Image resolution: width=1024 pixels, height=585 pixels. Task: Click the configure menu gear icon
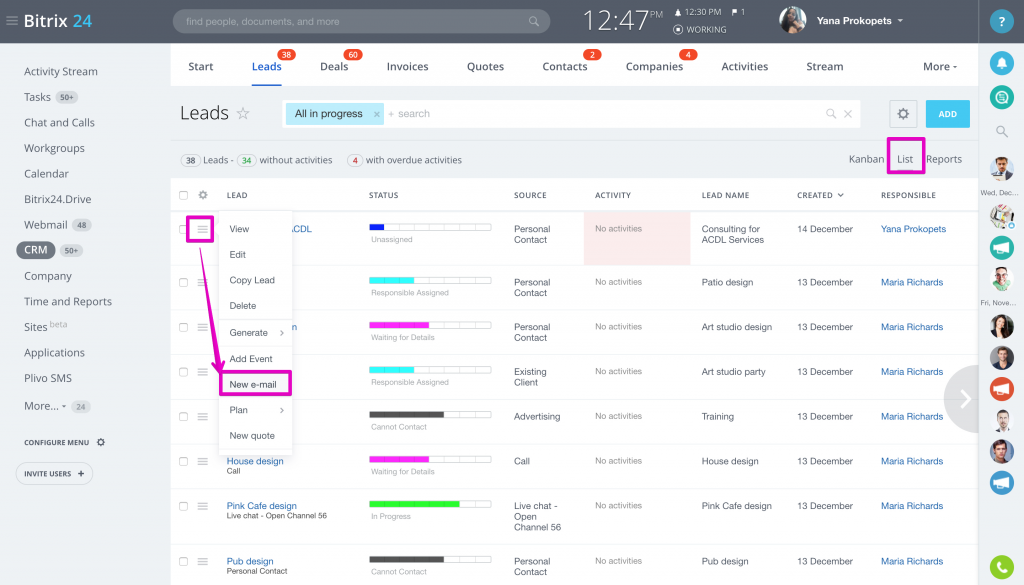click(101, 442)
